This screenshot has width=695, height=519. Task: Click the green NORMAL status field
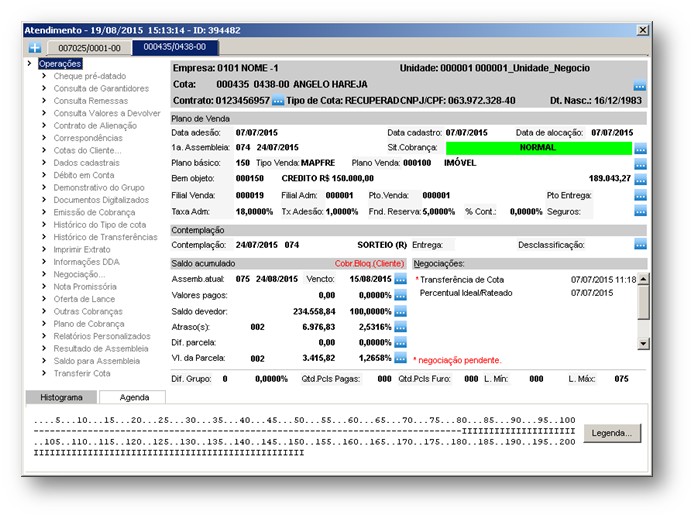tap(539, 148)
